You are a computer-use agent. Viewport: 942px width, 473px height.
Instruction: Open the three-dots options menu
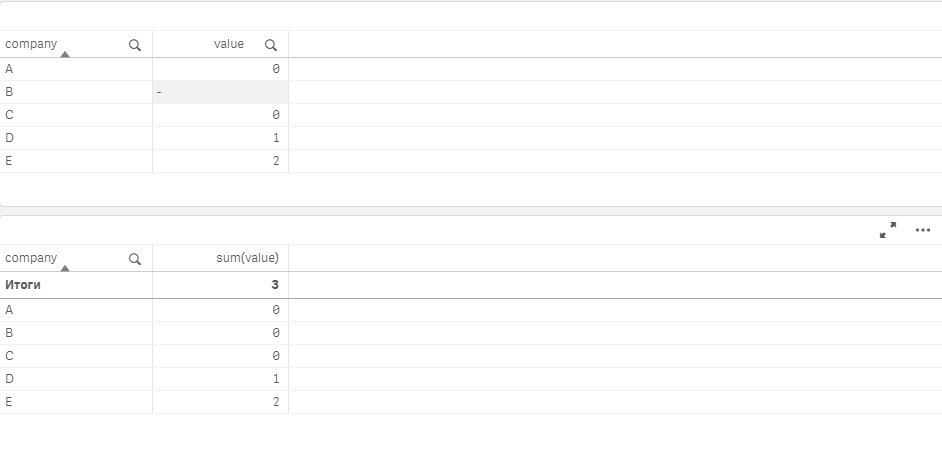[x=923, y=230]
